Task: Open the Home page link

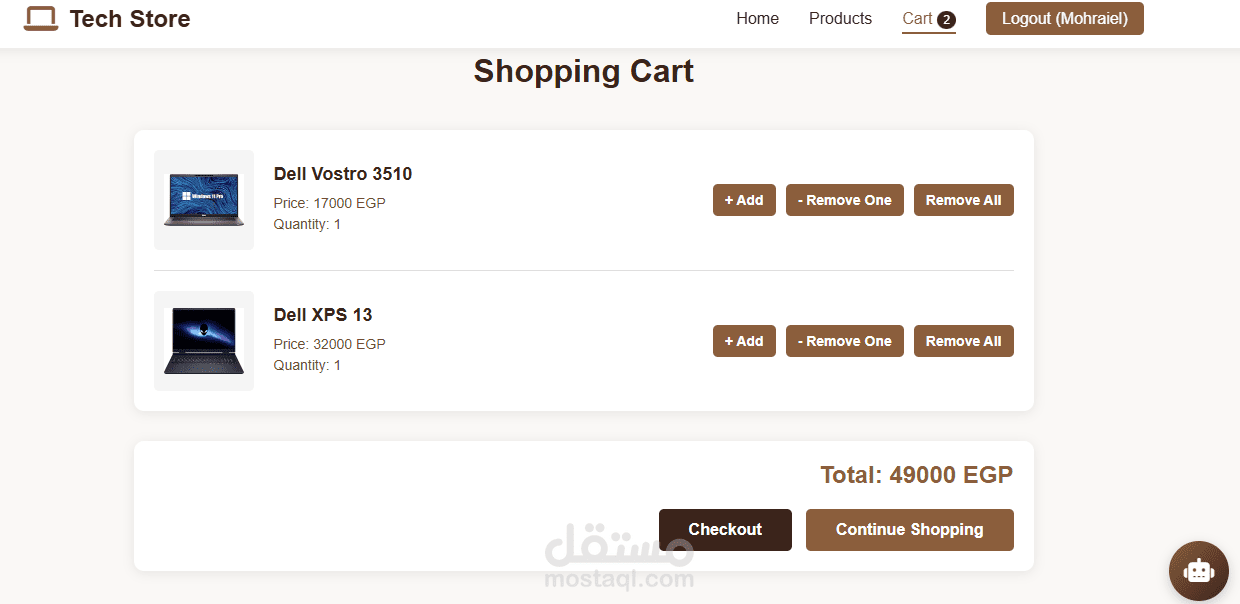Action: coord(757,19)
